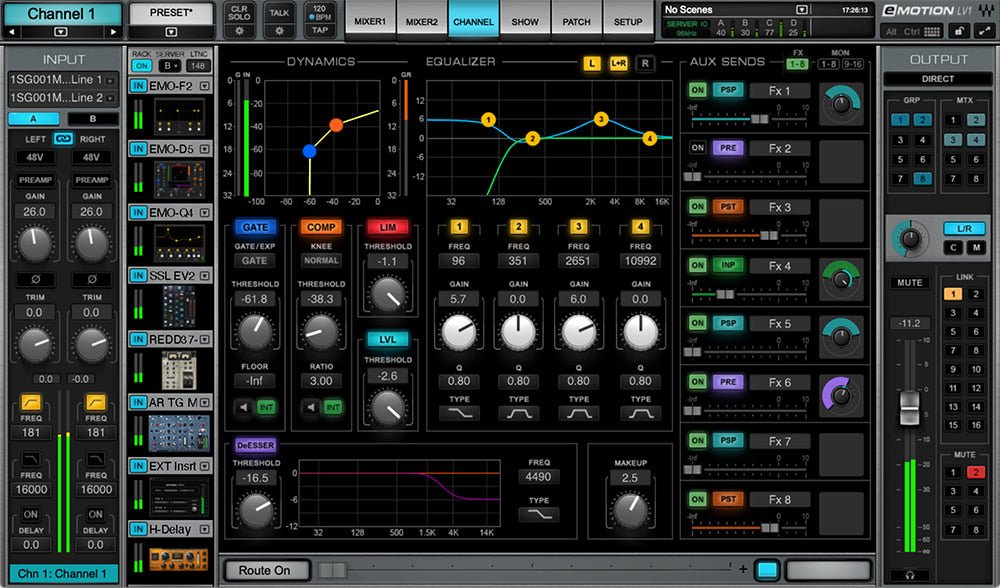Open the EXT Insrt slot menu
The height and width of the screenshot is (588, 1000).
(x=205, y=466)
